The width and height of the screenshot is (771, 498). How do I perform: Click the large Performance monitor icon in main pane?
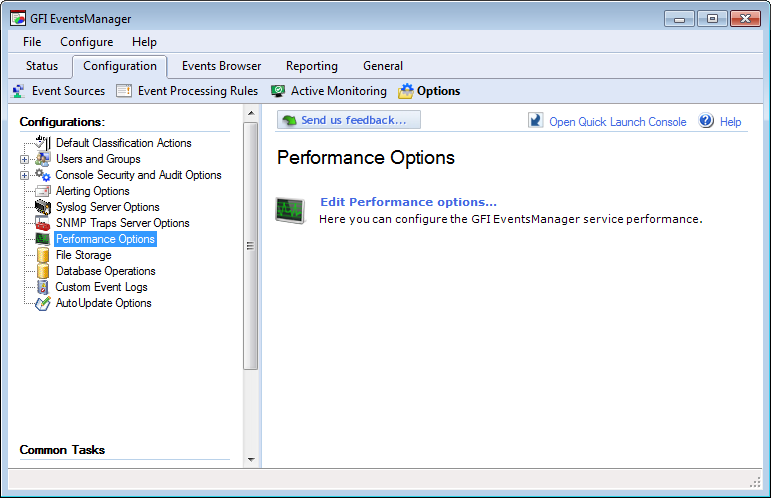click(x=290, y=210)
